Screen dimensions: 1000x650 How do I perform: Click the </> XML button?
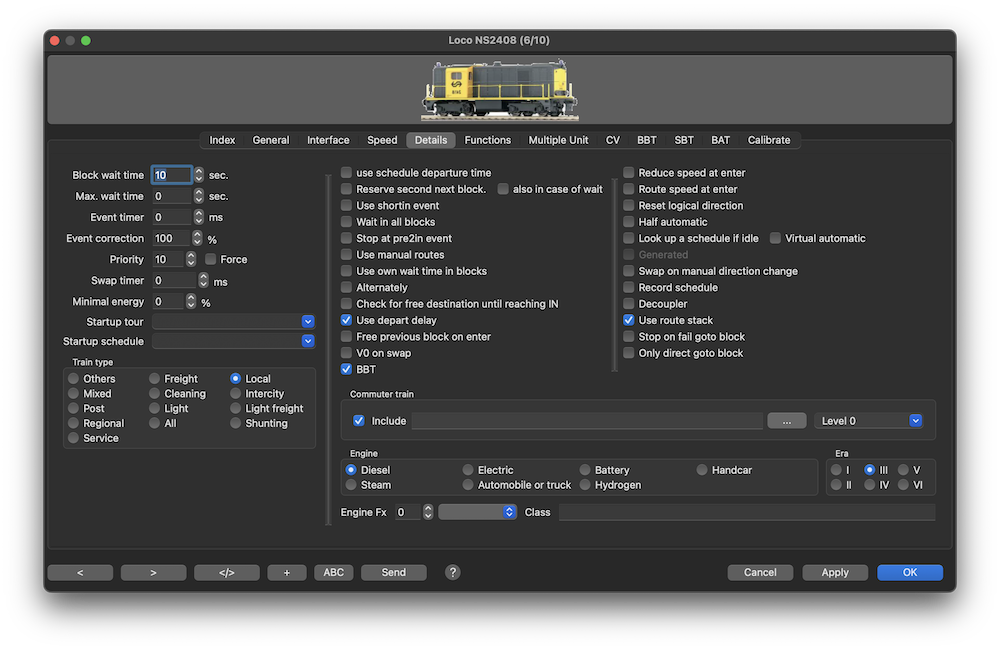(x=227, y=573)
